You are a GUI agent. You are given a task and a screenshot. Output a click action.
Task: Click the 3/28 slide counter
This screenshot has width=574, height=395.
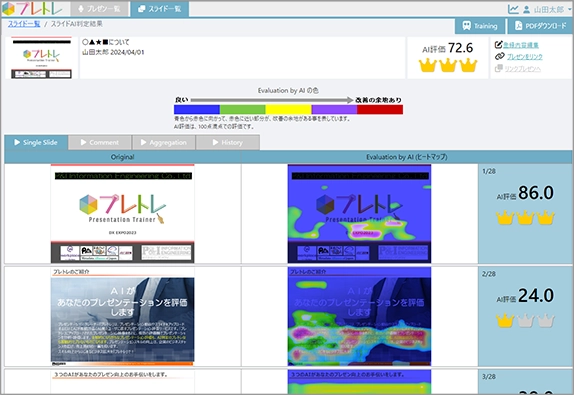[489, 377]
